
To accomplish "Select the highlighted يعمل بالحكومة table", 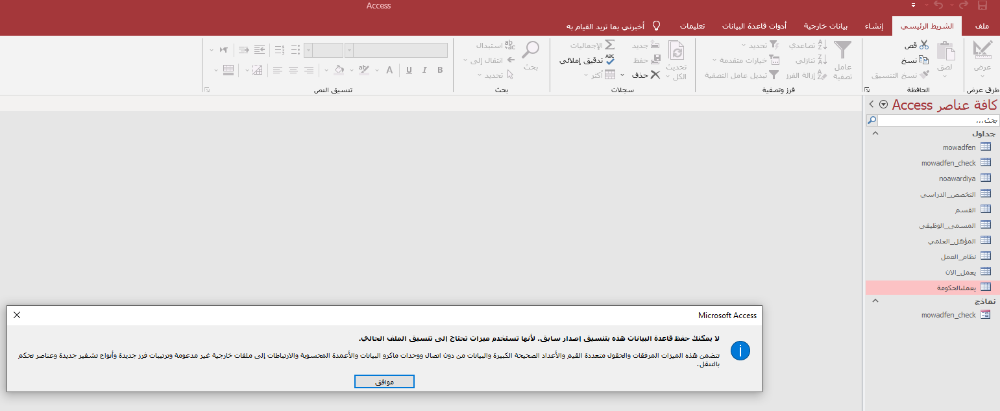I will click(x=930, y=287).
